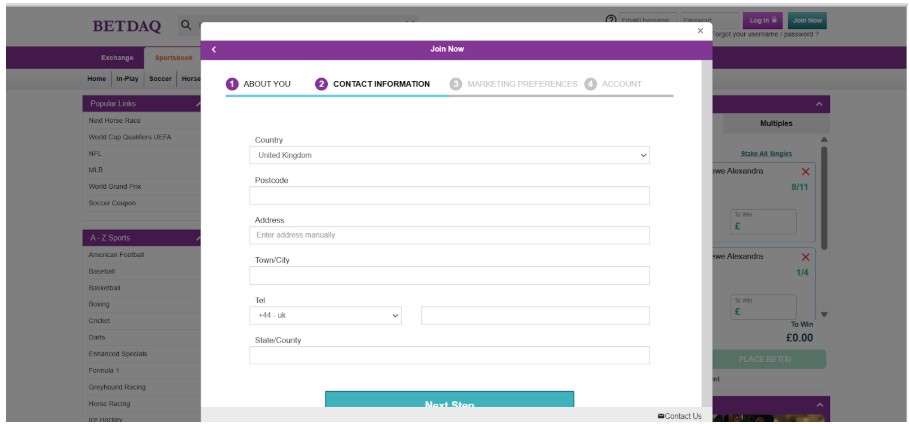
Task: Click the search magnifier icon
Action: (x=186, y=25)
